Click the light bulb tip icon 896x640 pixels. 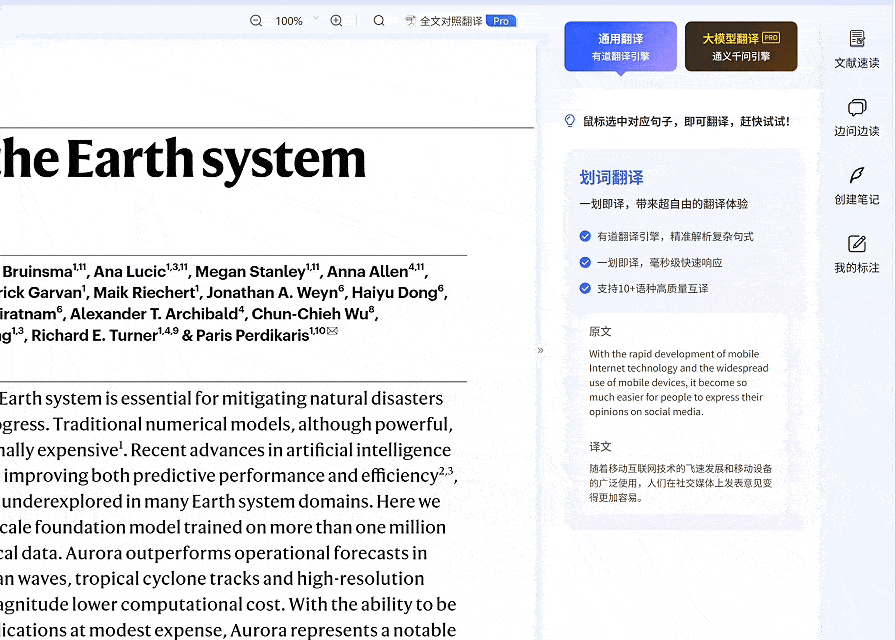pyautogui.click(x=570, y=121)
